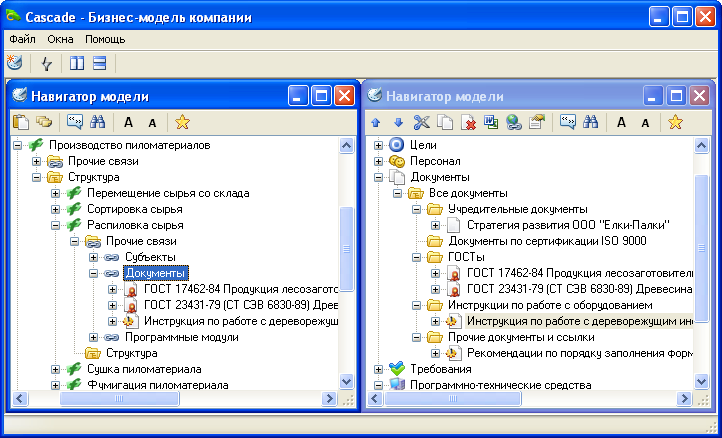Increase font size in right navigator

click(621, 123)
